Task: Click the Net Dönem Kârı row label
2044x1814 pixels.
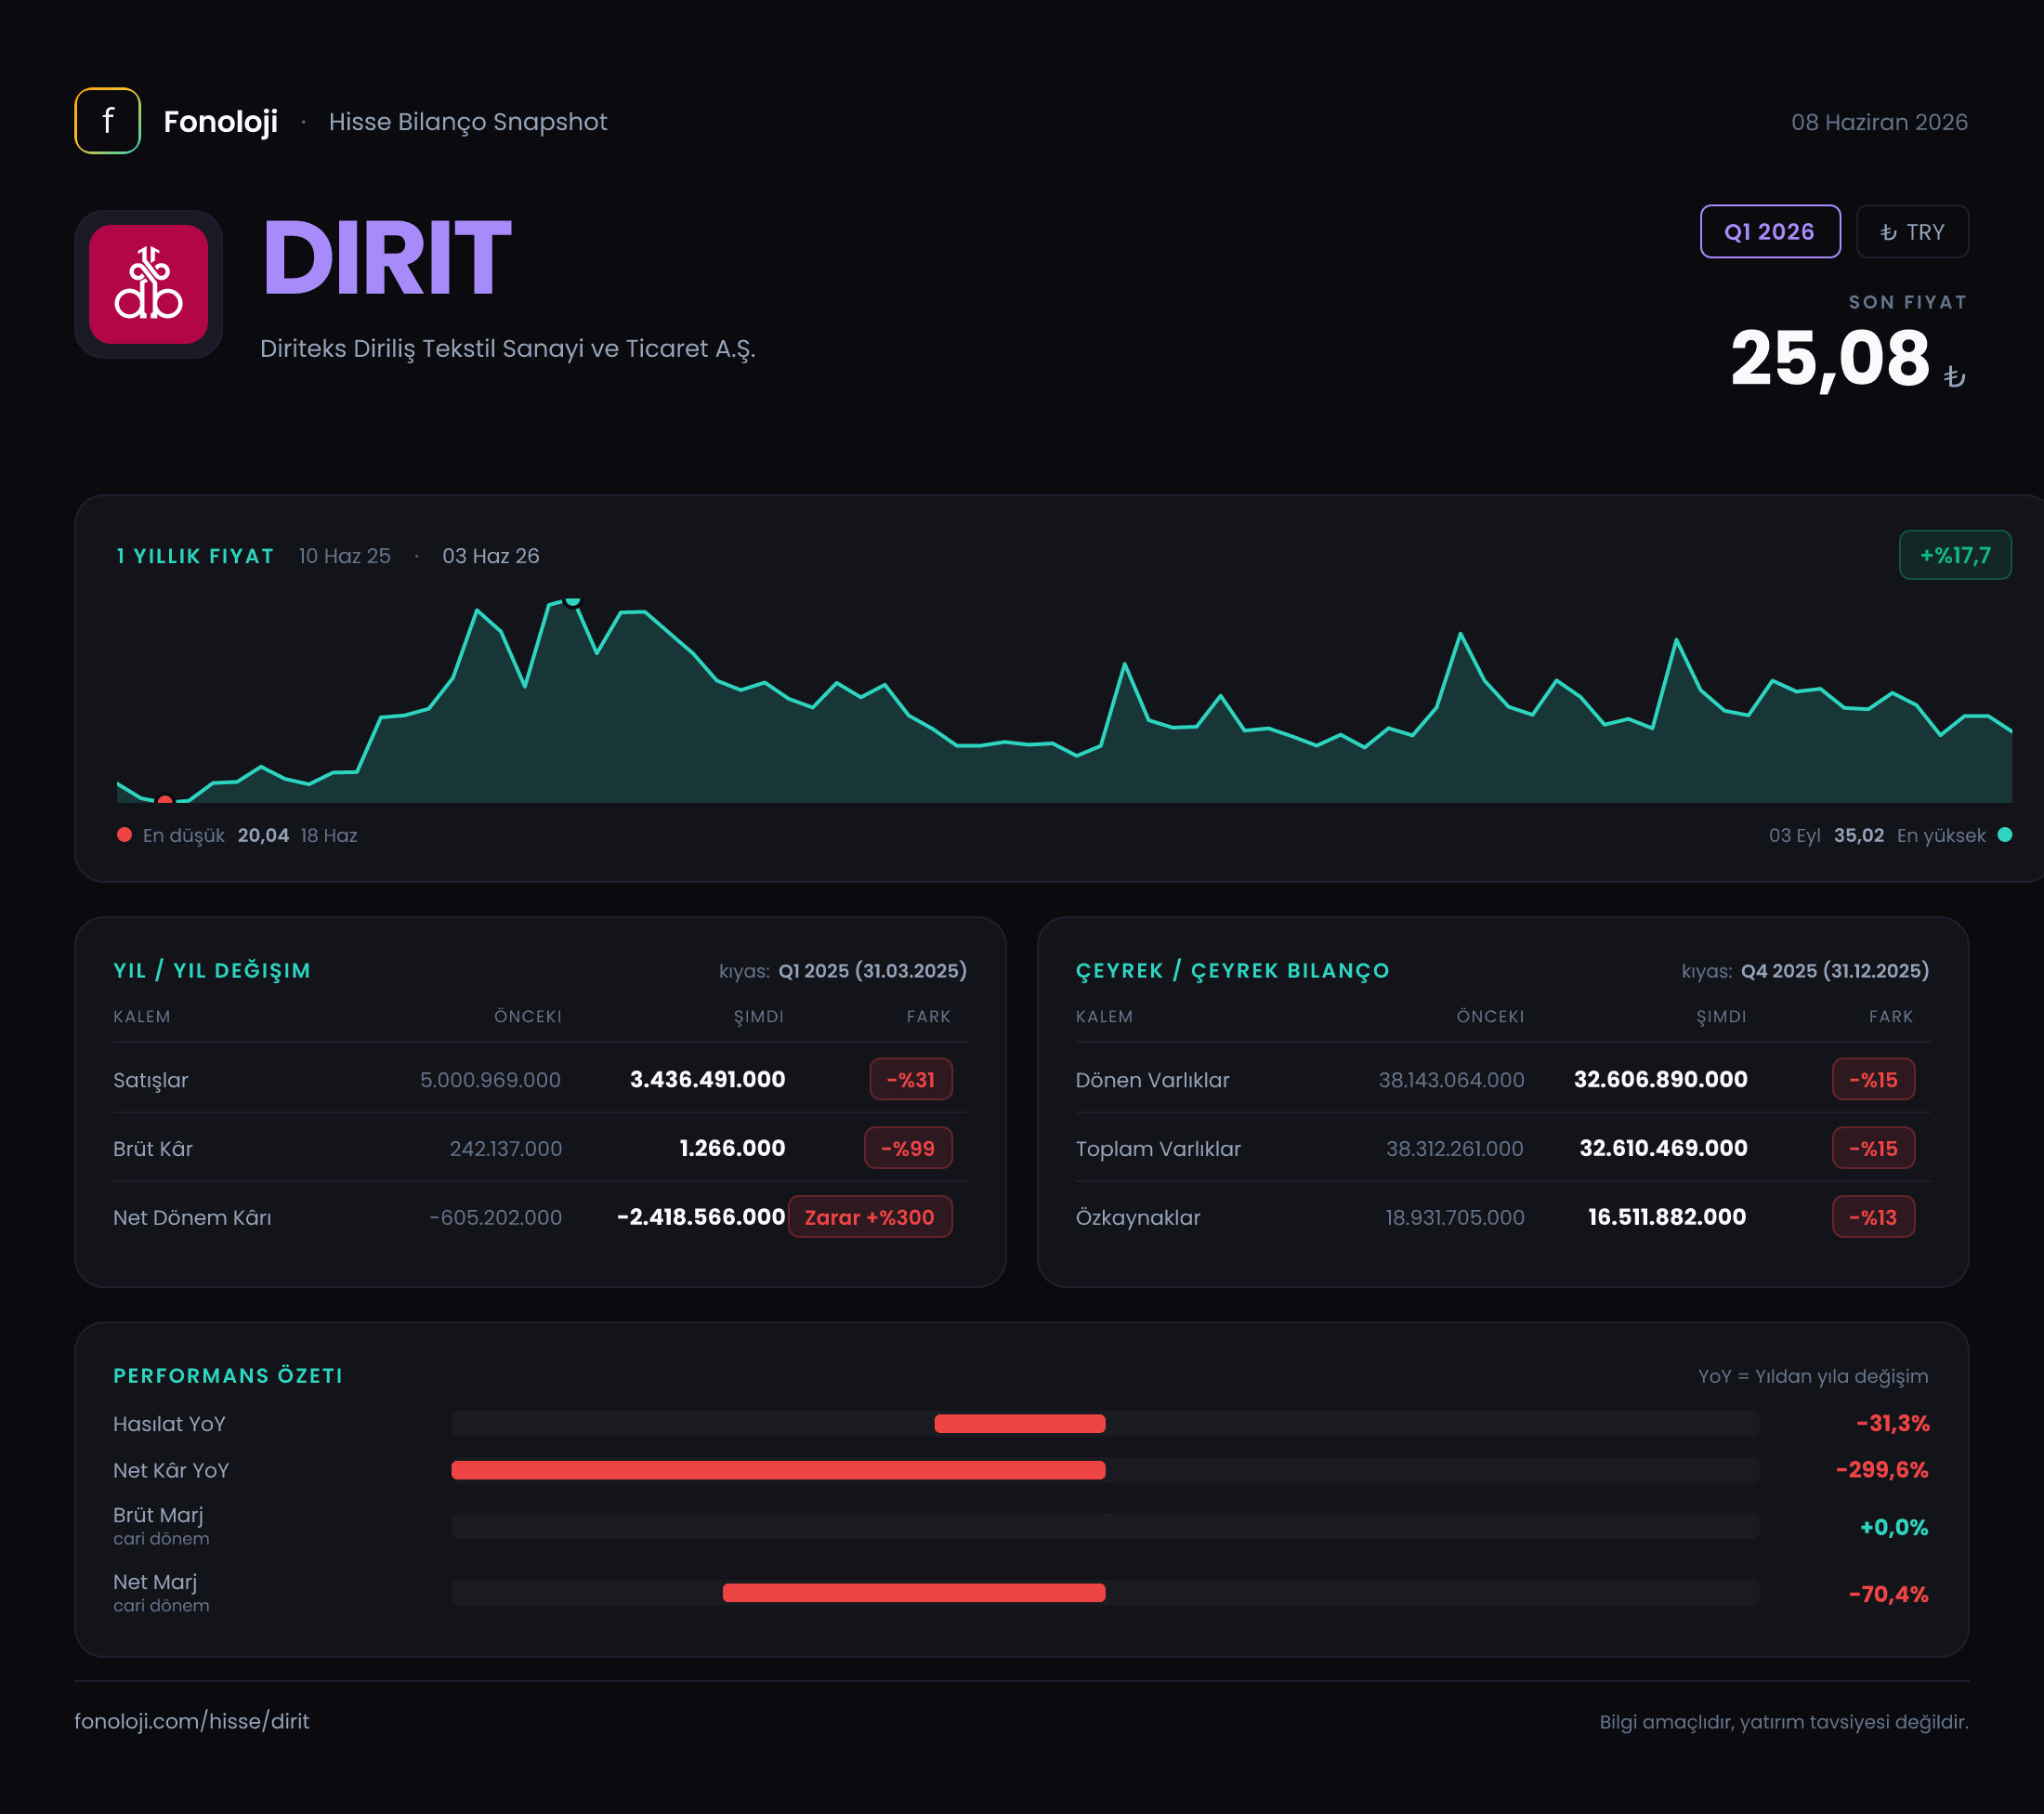Action: point(192,1218)
